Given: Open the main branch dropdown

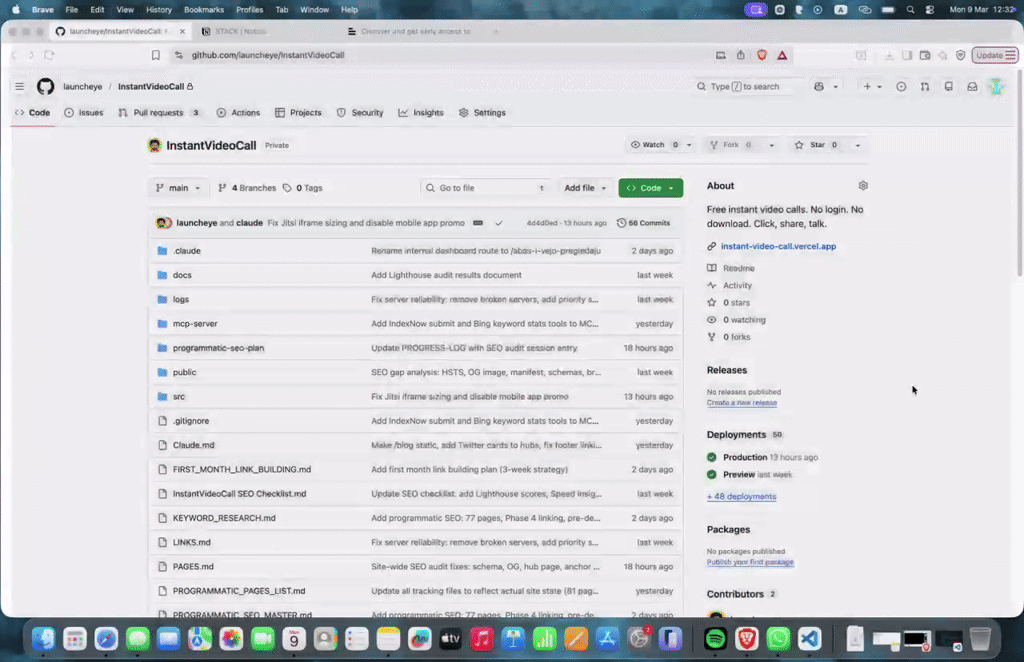Looking at the screenshot, I should coord(178,187).
